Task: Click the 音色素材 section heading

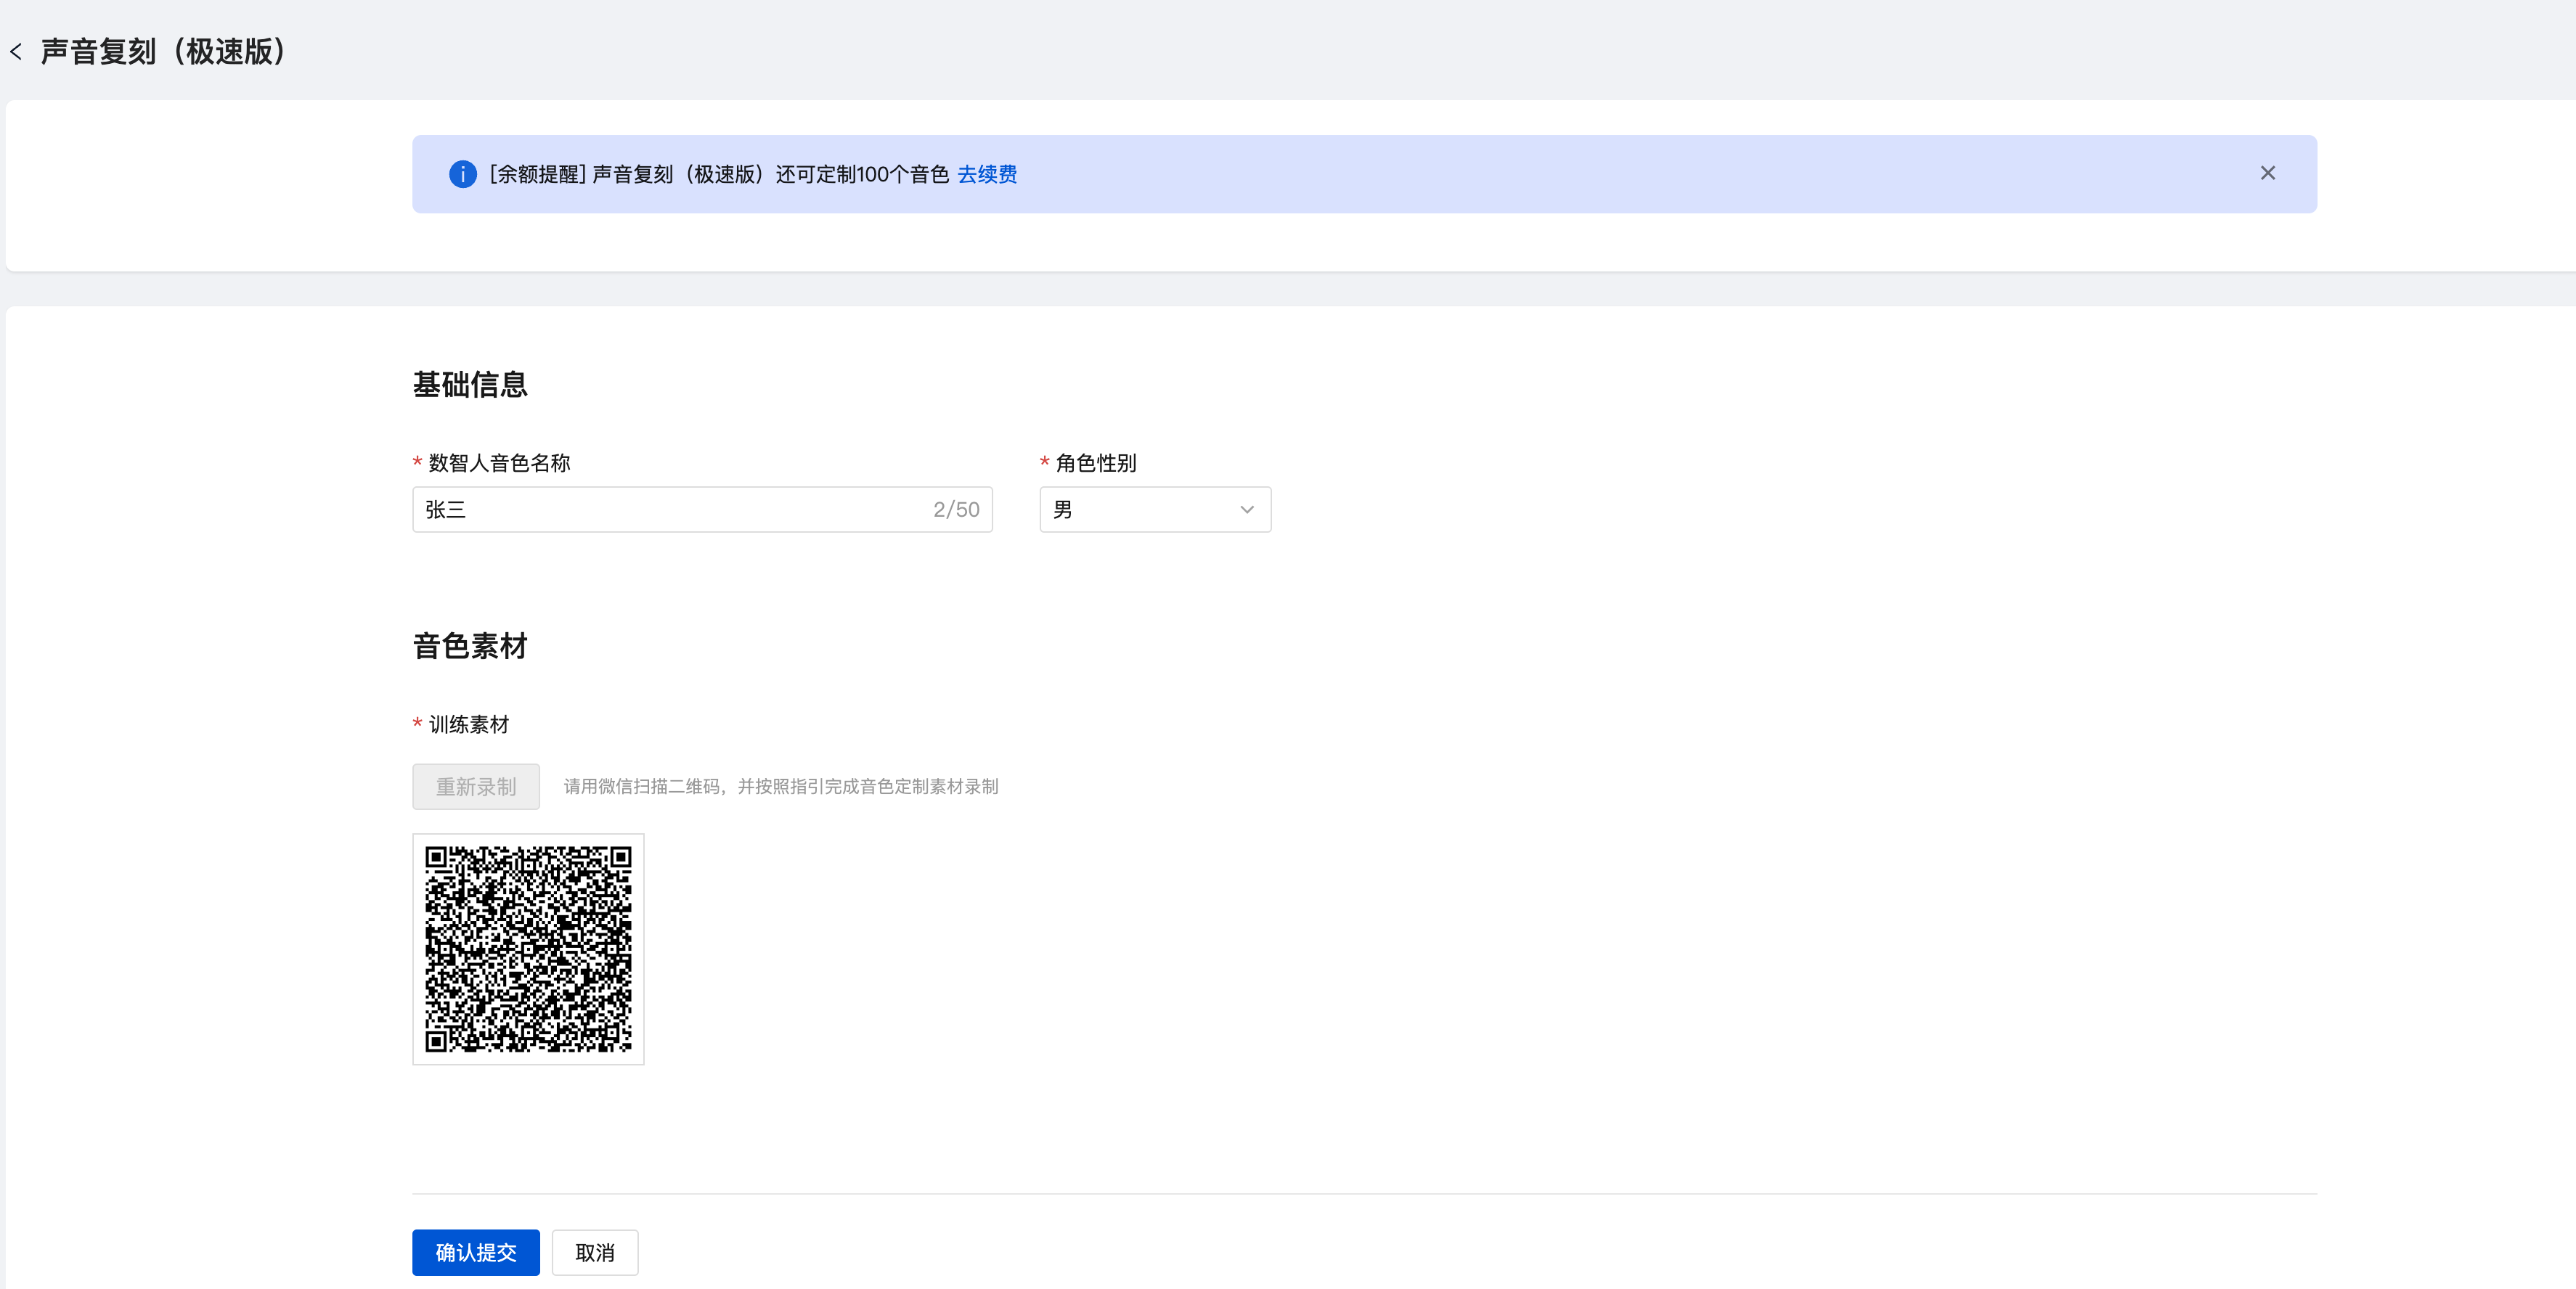Action: coord(470,646)
